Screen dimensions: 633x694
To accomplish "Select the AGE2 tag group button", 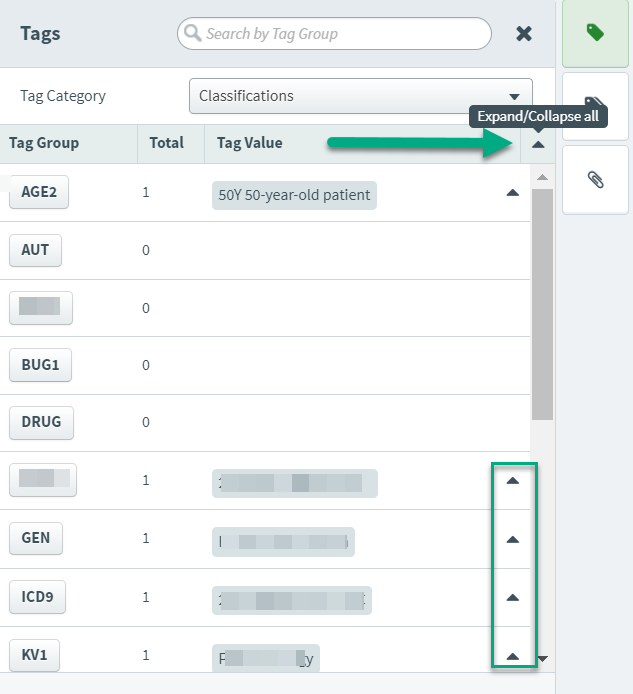I will click(x=39, y=192).
